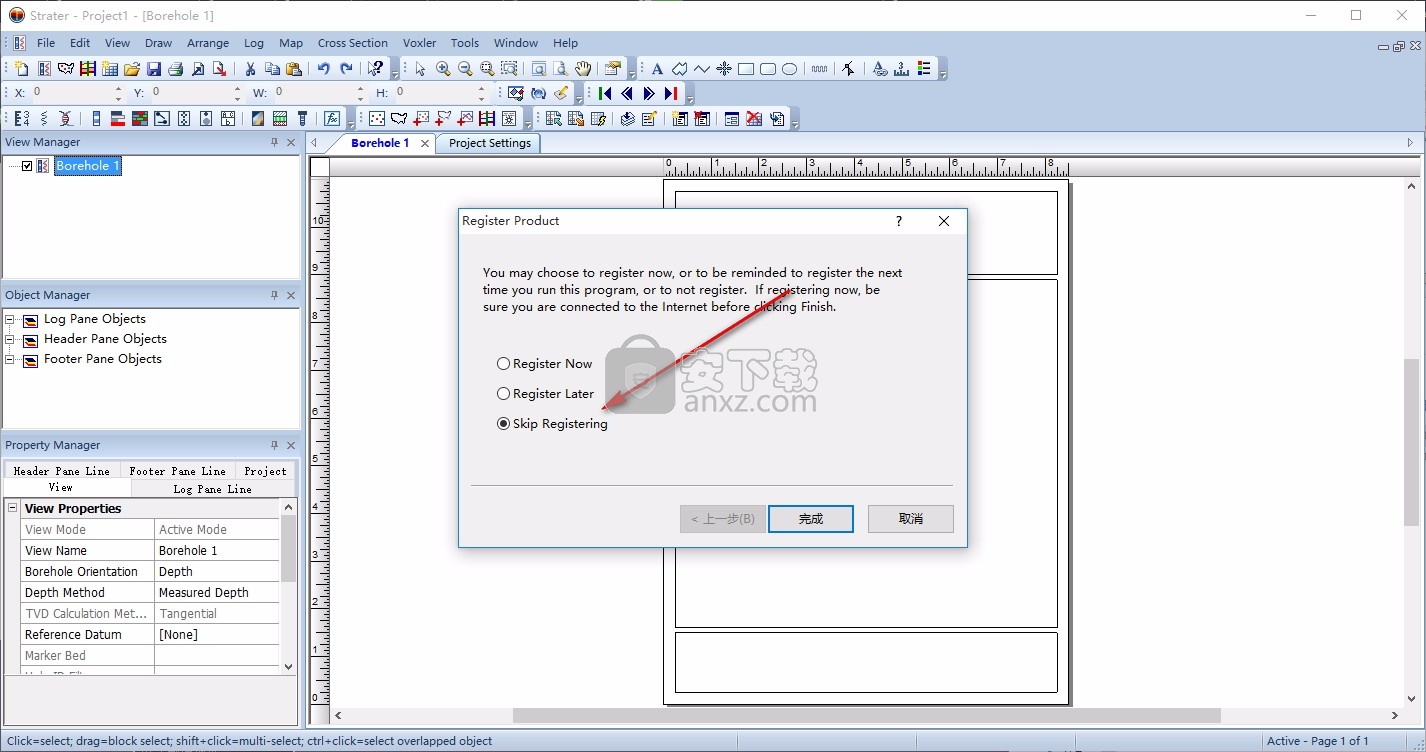This screenshot has height=752, width=1426.
Task: Select the Text drawing tool
Action: coord(657,69)
